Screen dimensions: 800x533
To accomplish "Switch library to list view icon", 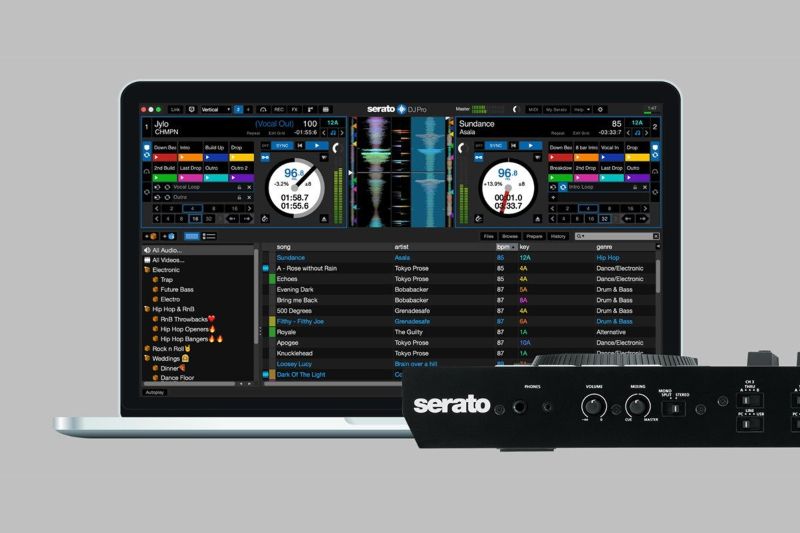I will [x=209, y=236].
